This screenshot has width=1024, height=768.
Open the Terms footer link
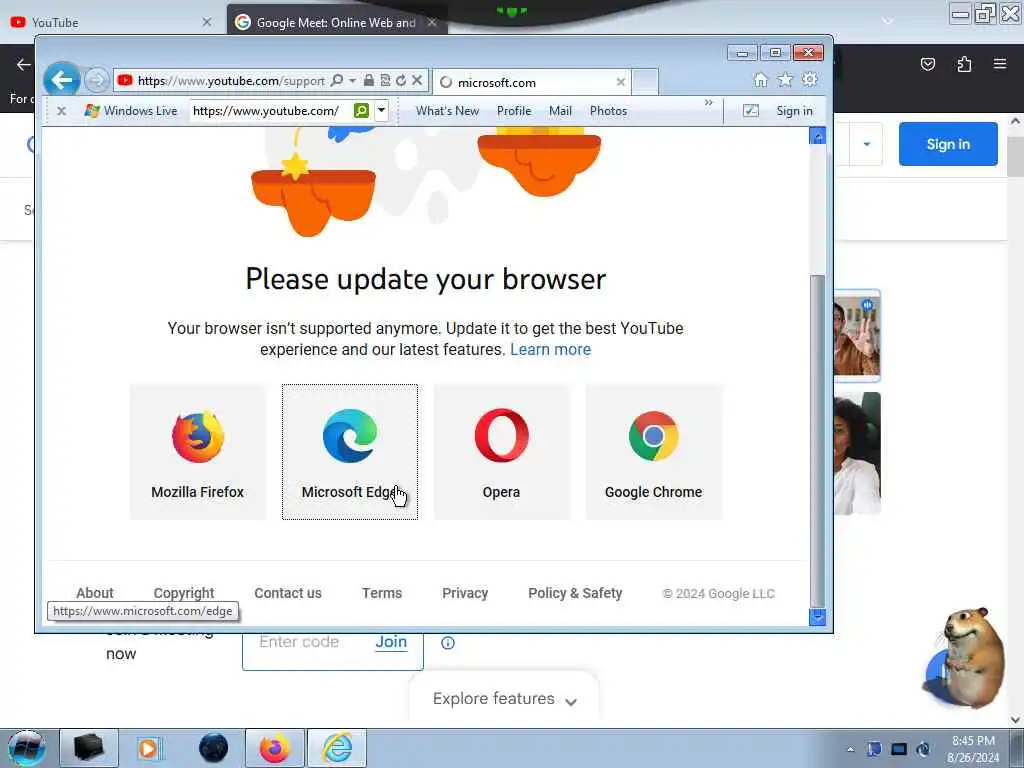tap(382, 593)
